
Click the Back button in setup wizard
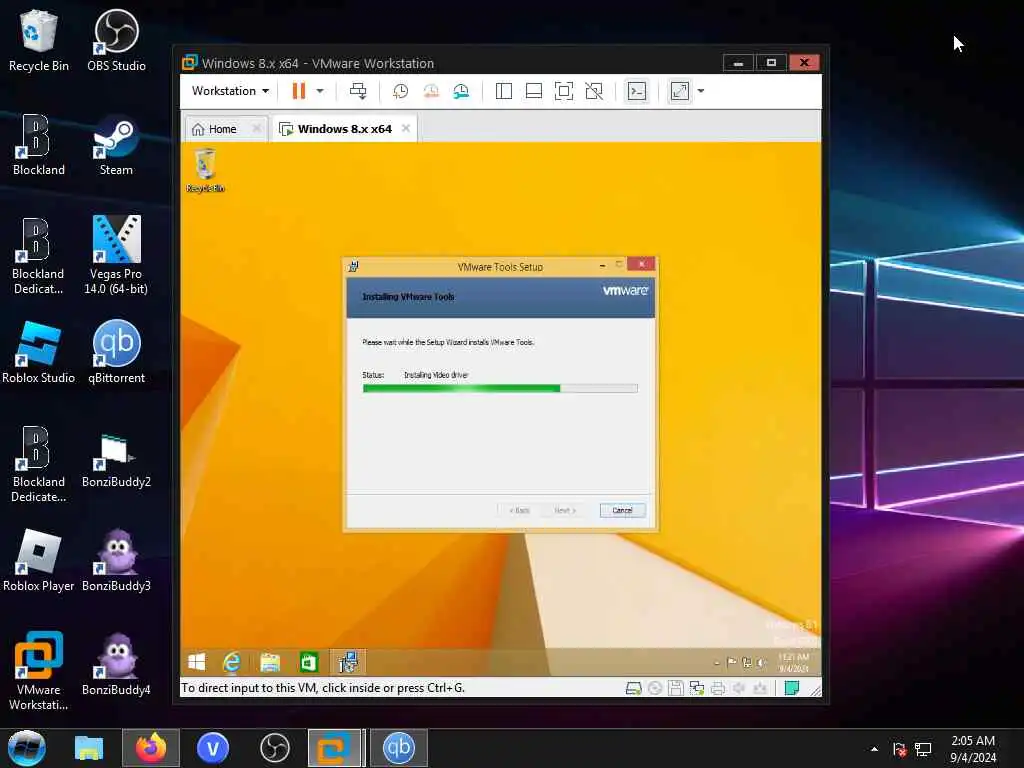520,510
